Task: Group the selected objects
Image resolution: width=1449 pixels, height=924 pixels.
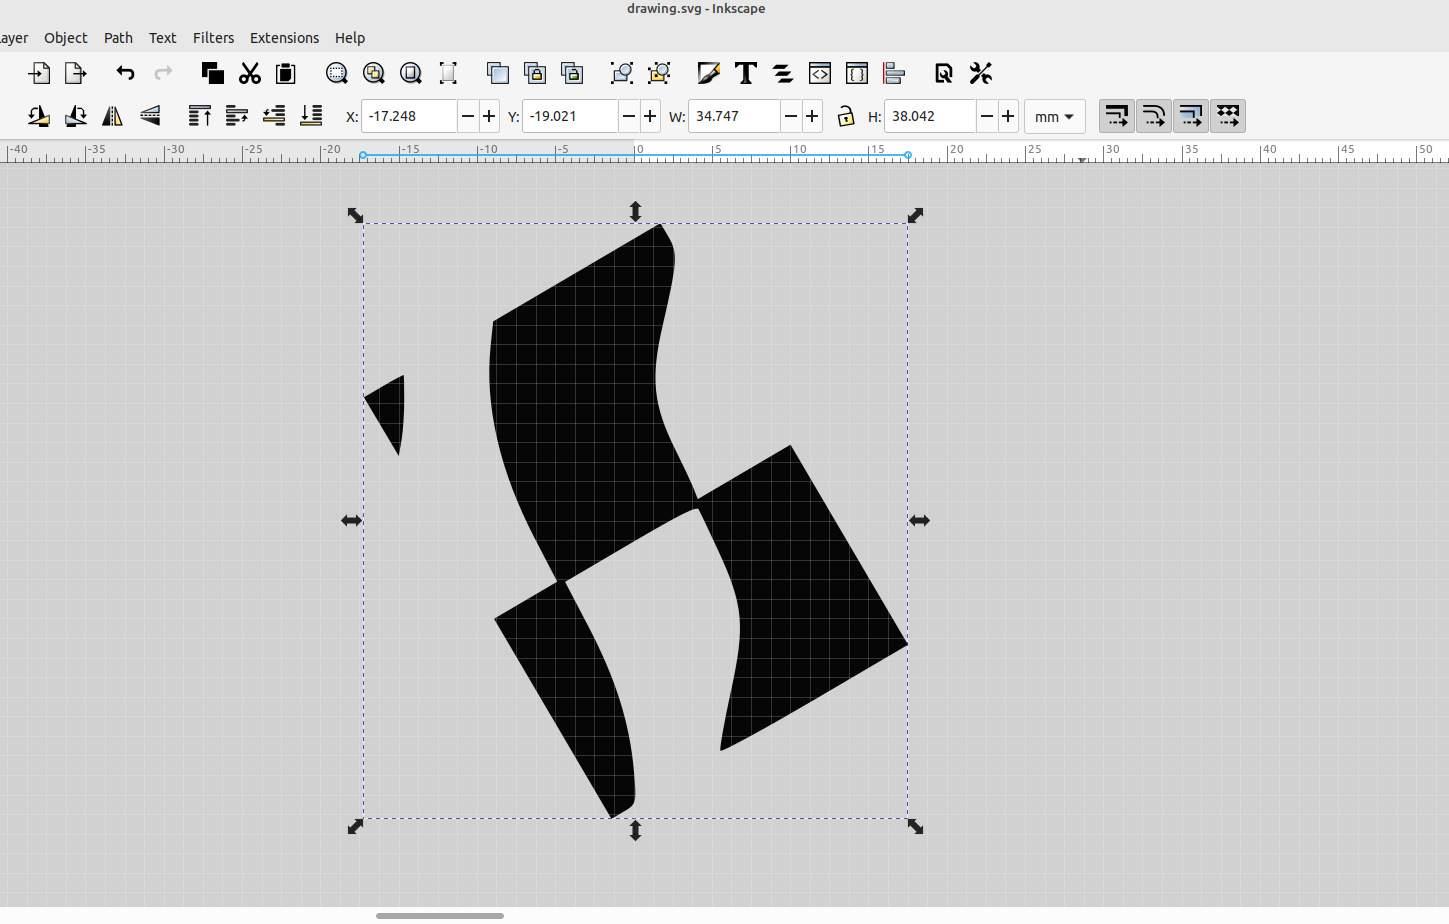Action: coord(622,73)
